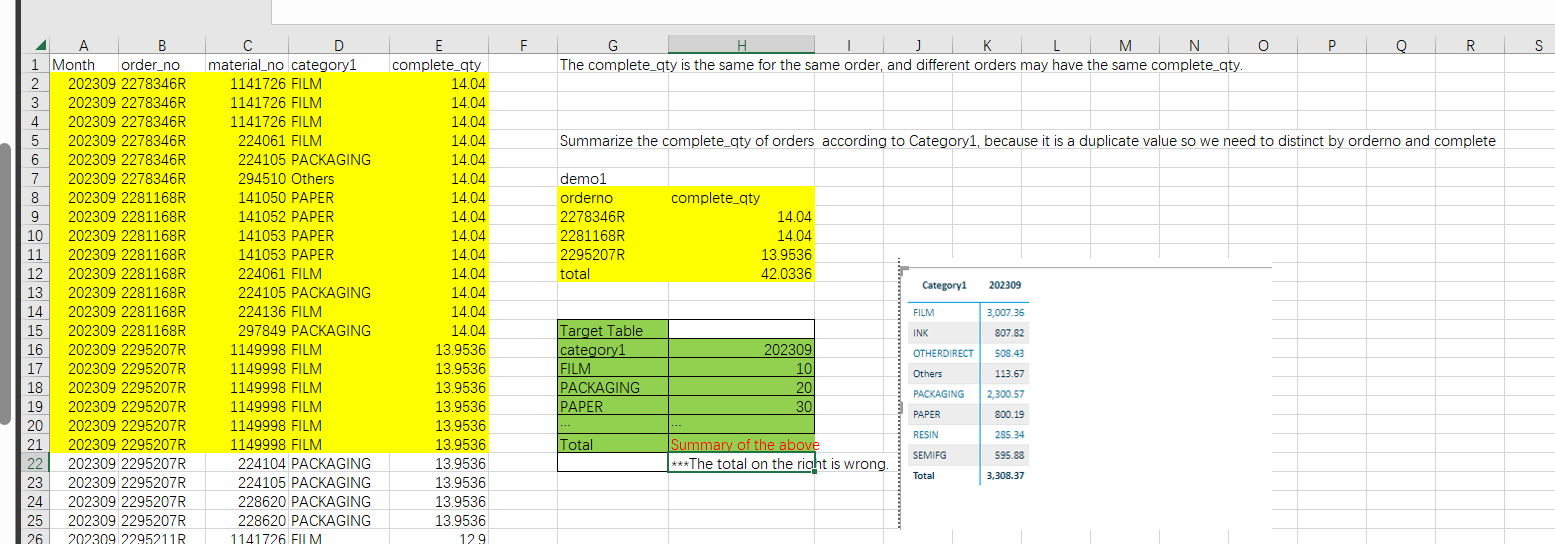Click OTHERDIRECT row in the picture

click(968, 353)
